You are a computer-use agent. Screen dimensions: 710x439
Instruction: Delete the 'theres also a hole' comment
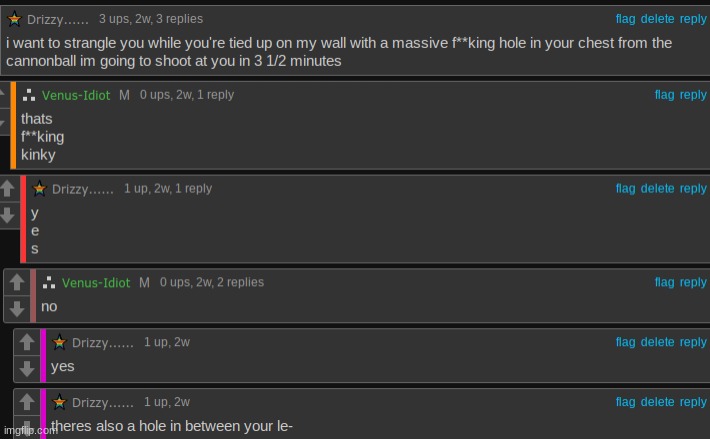657,402
